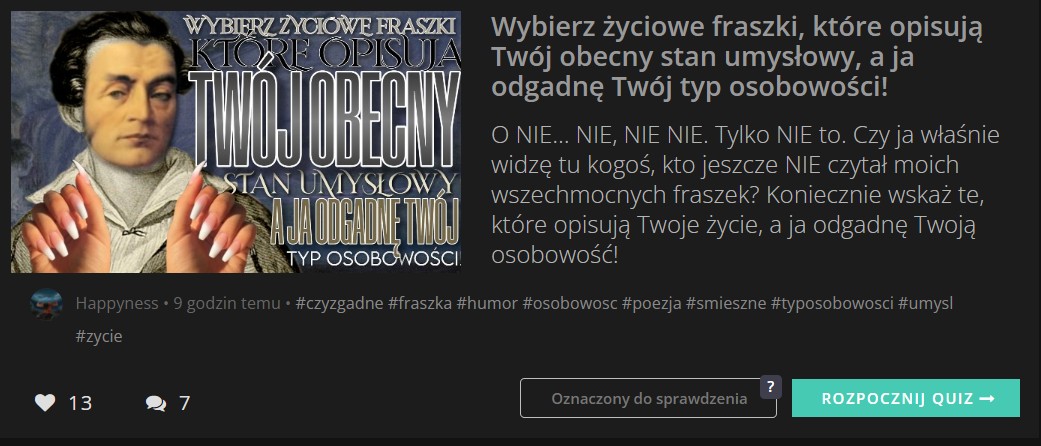1041x446 pixels.
Task: Select the #zycie hashtag
Action: [99, 336]
